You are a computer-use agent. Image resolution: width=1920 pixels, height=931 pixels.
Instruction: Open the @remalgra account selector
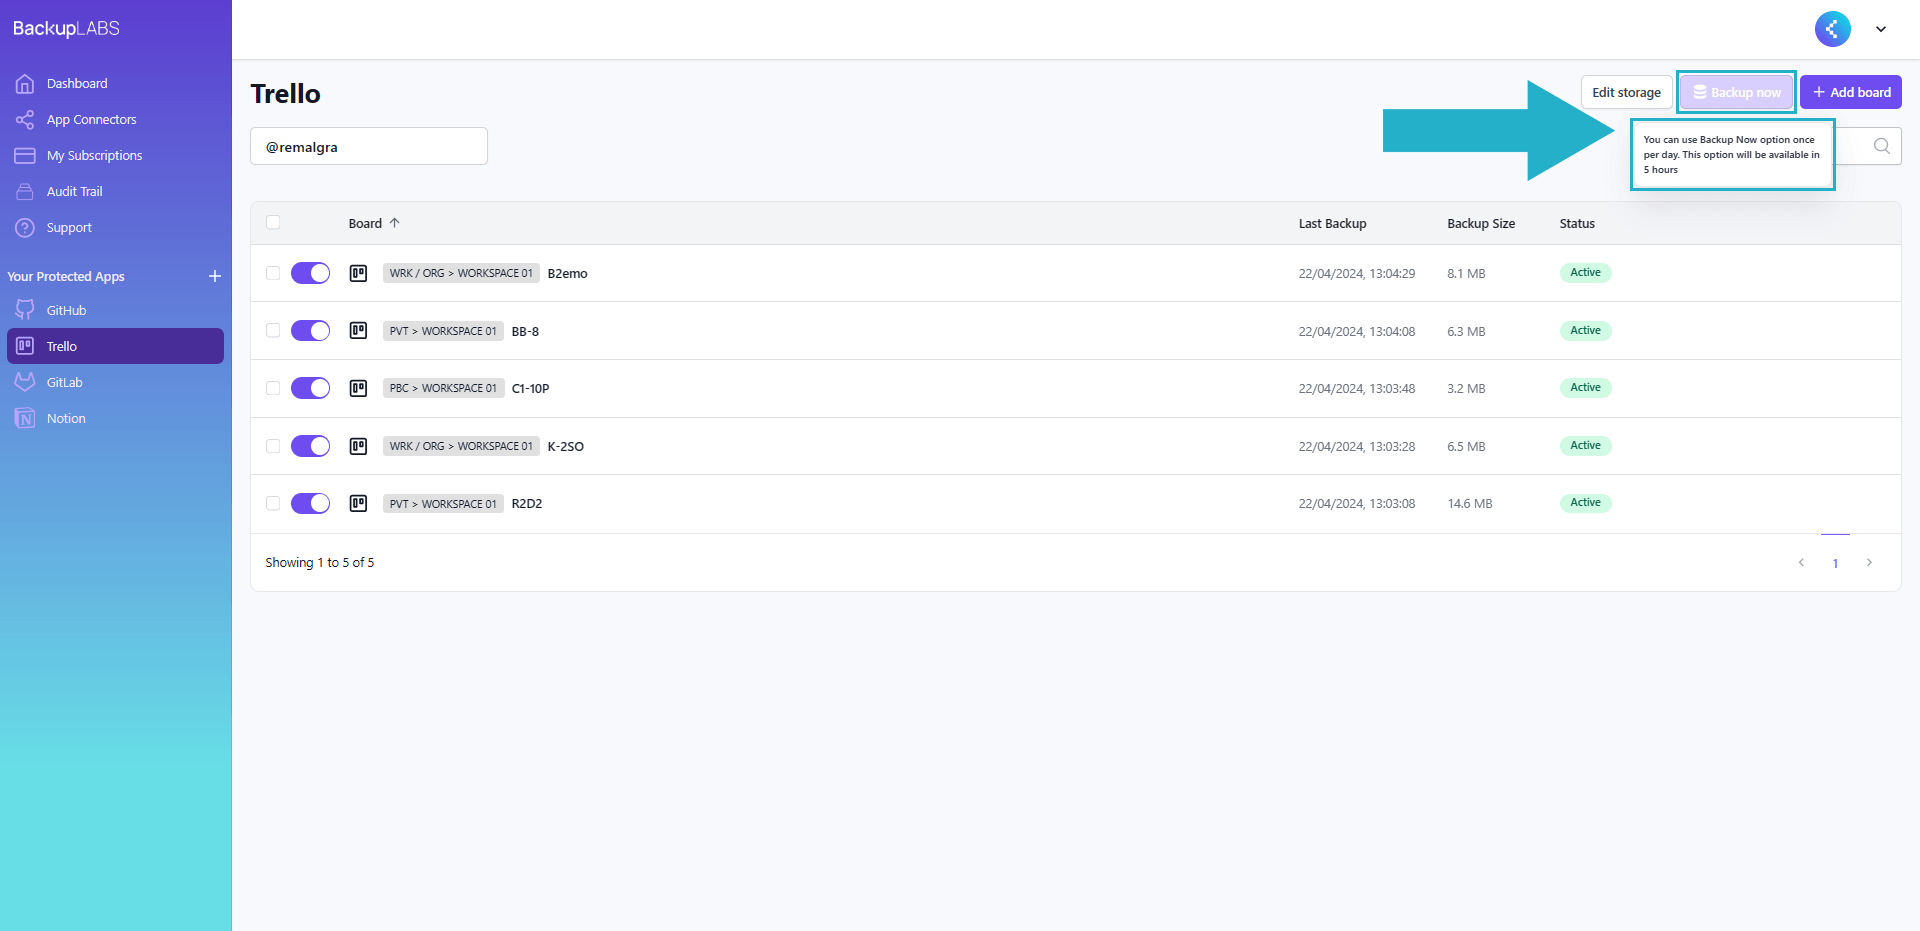(369, 146)
